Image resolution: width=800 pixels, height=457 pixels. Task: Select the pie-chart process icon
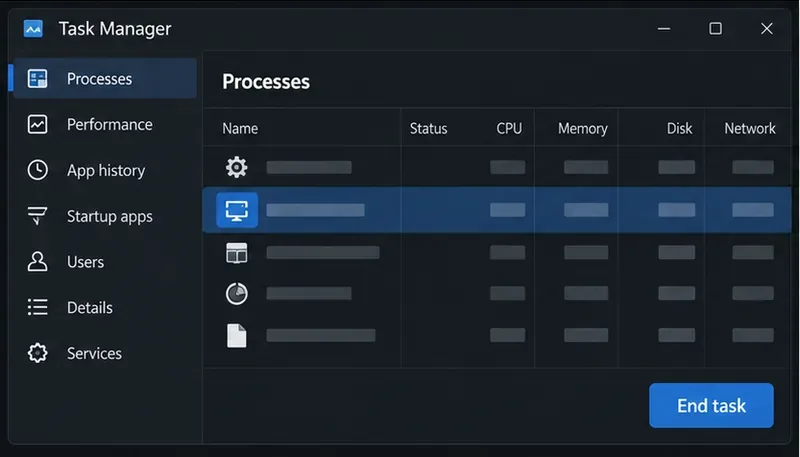click(x=237, y=294)
